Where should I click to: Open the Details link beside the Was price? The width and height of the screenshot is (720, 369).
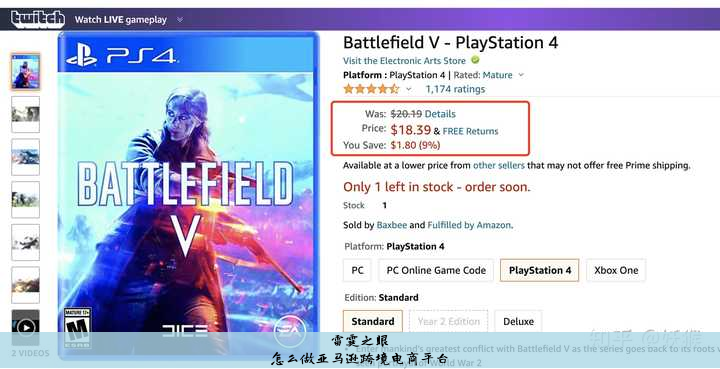point(440,114)
